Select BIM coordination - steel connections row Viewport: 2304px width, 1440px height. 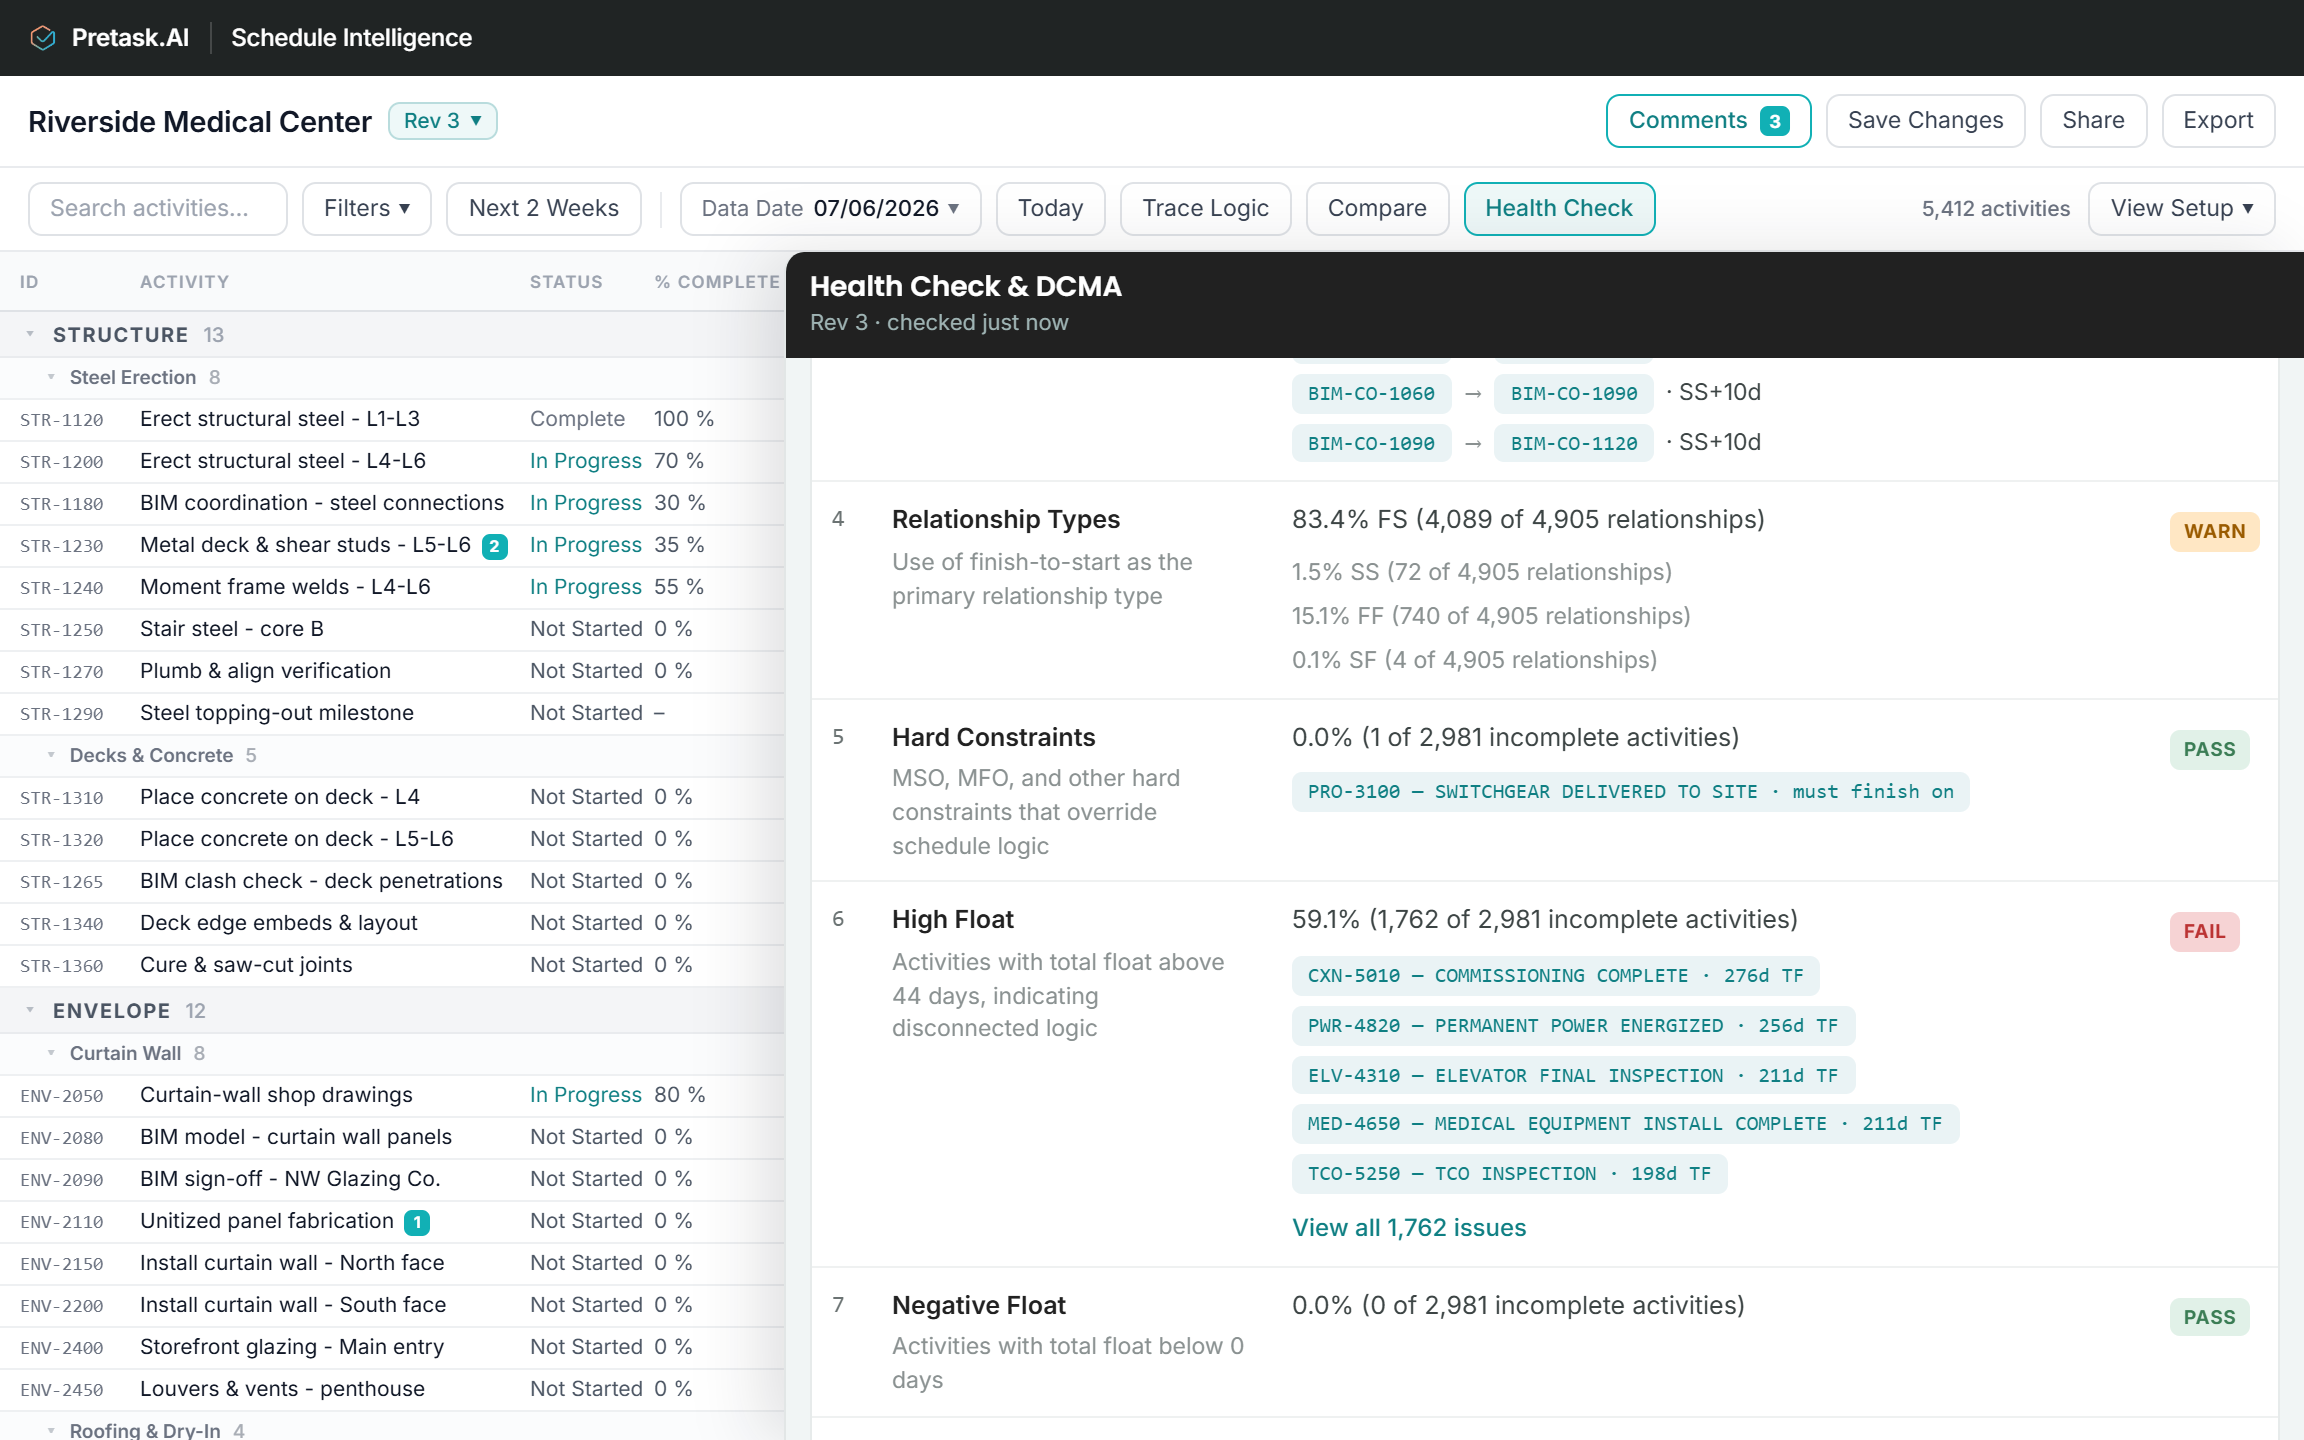pos(392,503)
